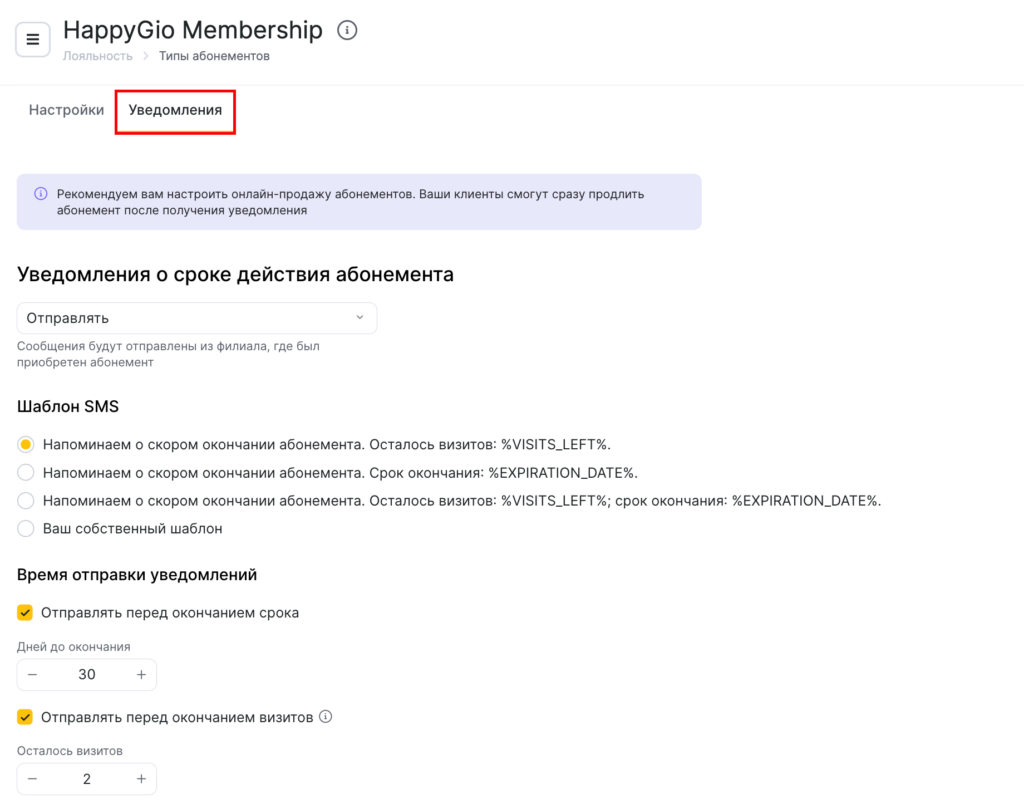Click 'Типы абонементов' breadcrumb
Viewport: 1024px width, 804px height.
[x=214, y=56]
